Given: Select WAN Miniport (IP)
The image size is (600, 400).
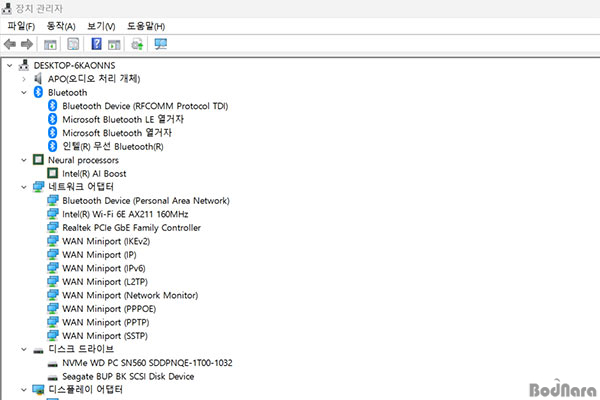Looking at the screenshot, I should tap(99, 255).
